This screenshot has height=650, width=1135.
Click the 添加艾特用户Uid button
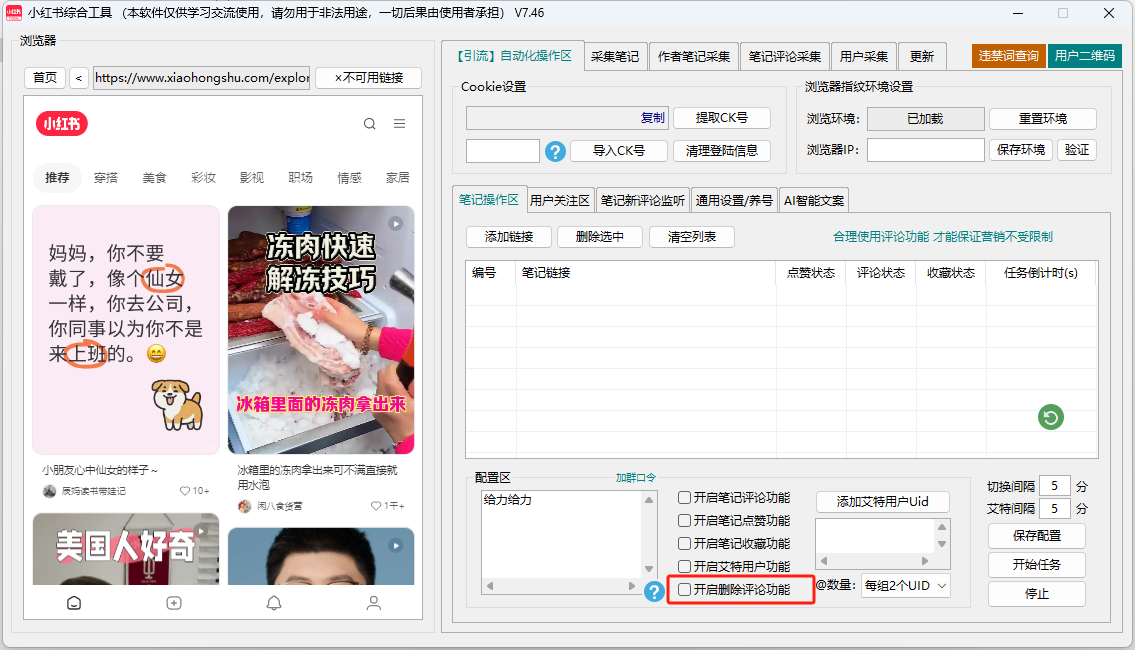(x=882, y=502)
